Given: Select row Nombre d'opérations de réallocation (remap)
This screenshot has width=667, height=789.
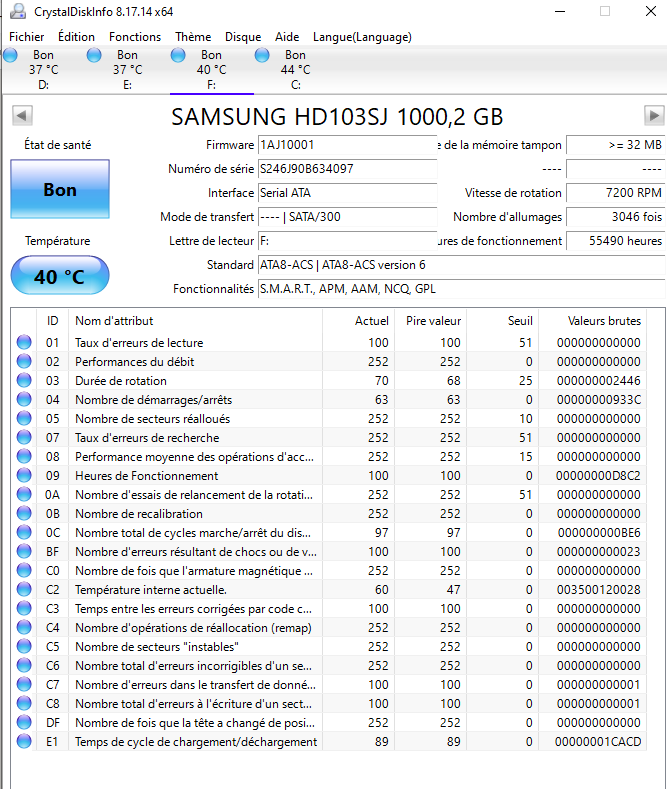Looking at the screenshot, I should click(x=328, y=627).
